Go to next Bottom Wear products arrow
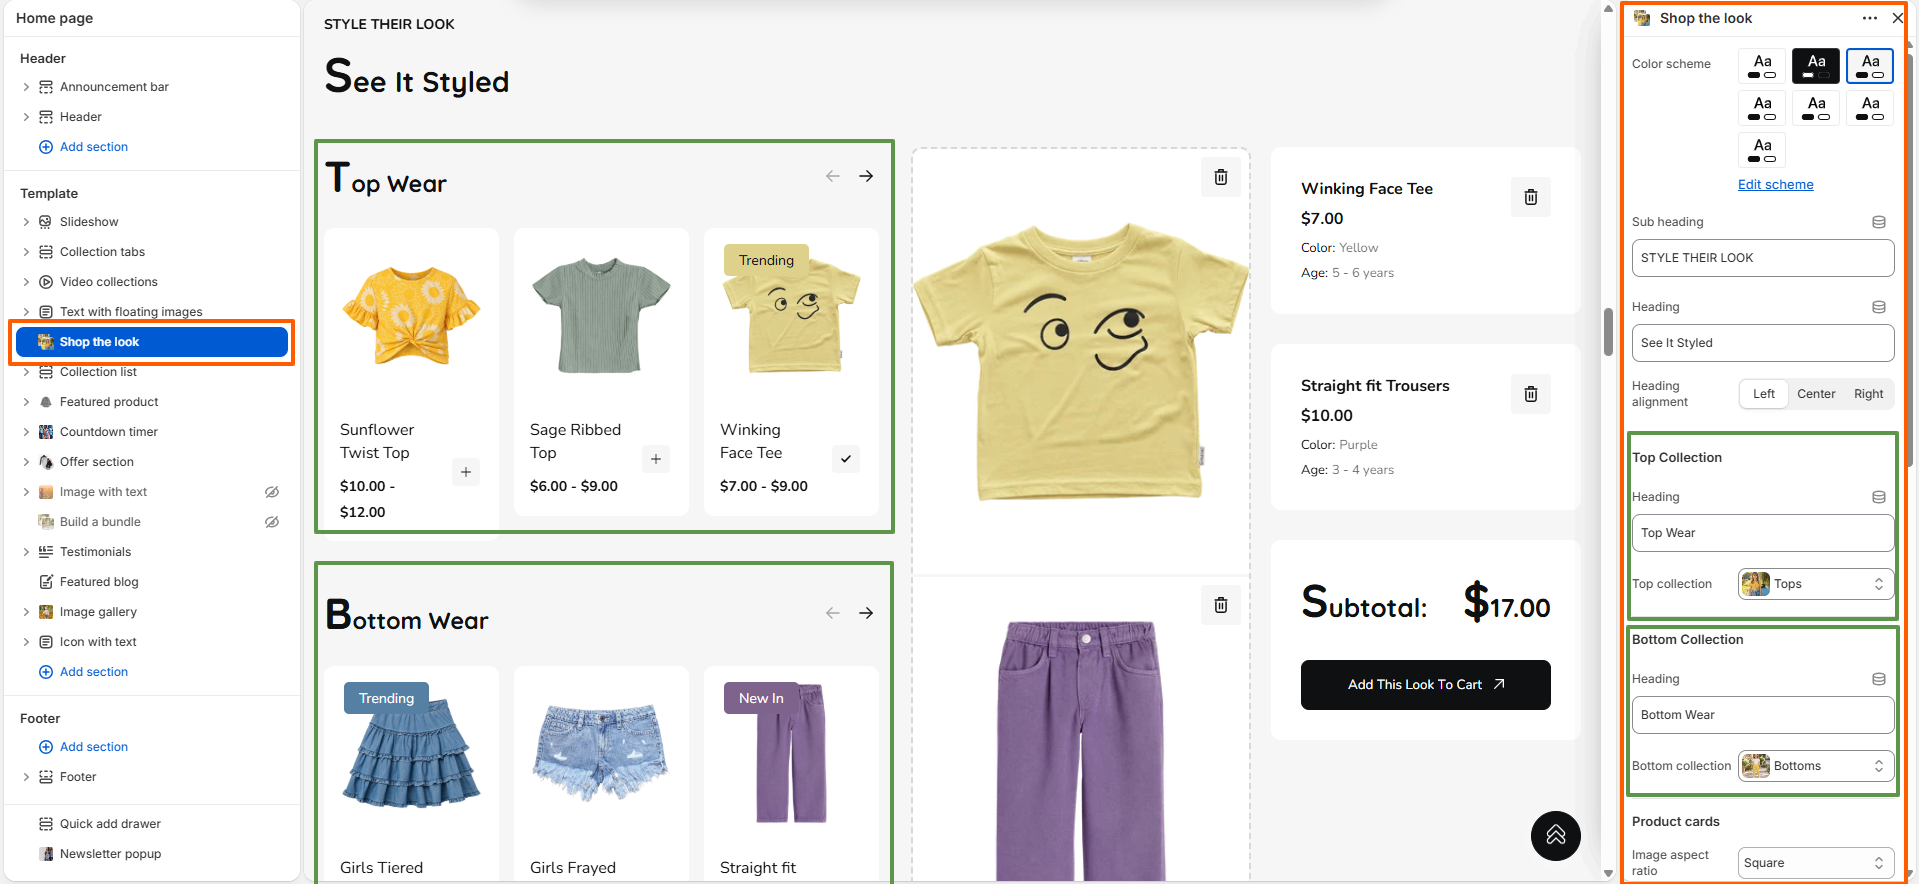1919x884 pixels. [x=866, y=613]
